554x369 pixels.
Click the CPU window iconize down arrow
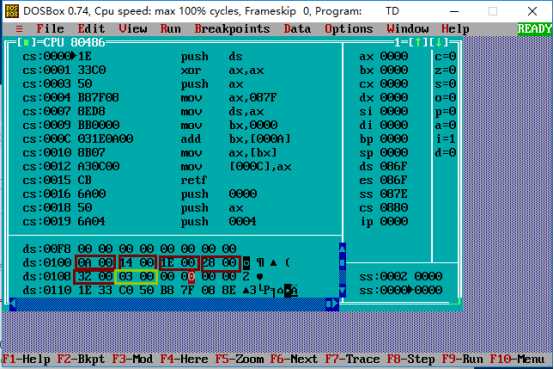(x=438, y=43)
